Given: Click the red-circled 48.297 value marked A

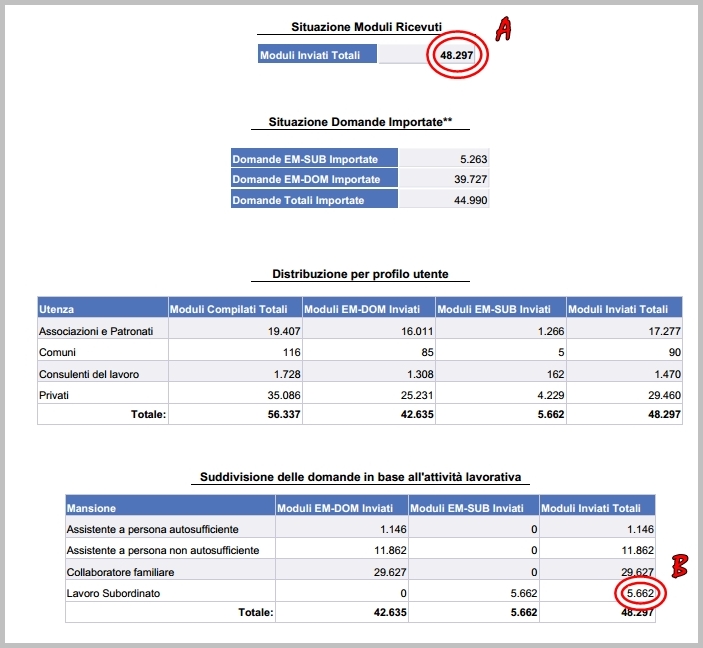Looking at the screenshot, I should pyautogui.click(x=457, y=55).
